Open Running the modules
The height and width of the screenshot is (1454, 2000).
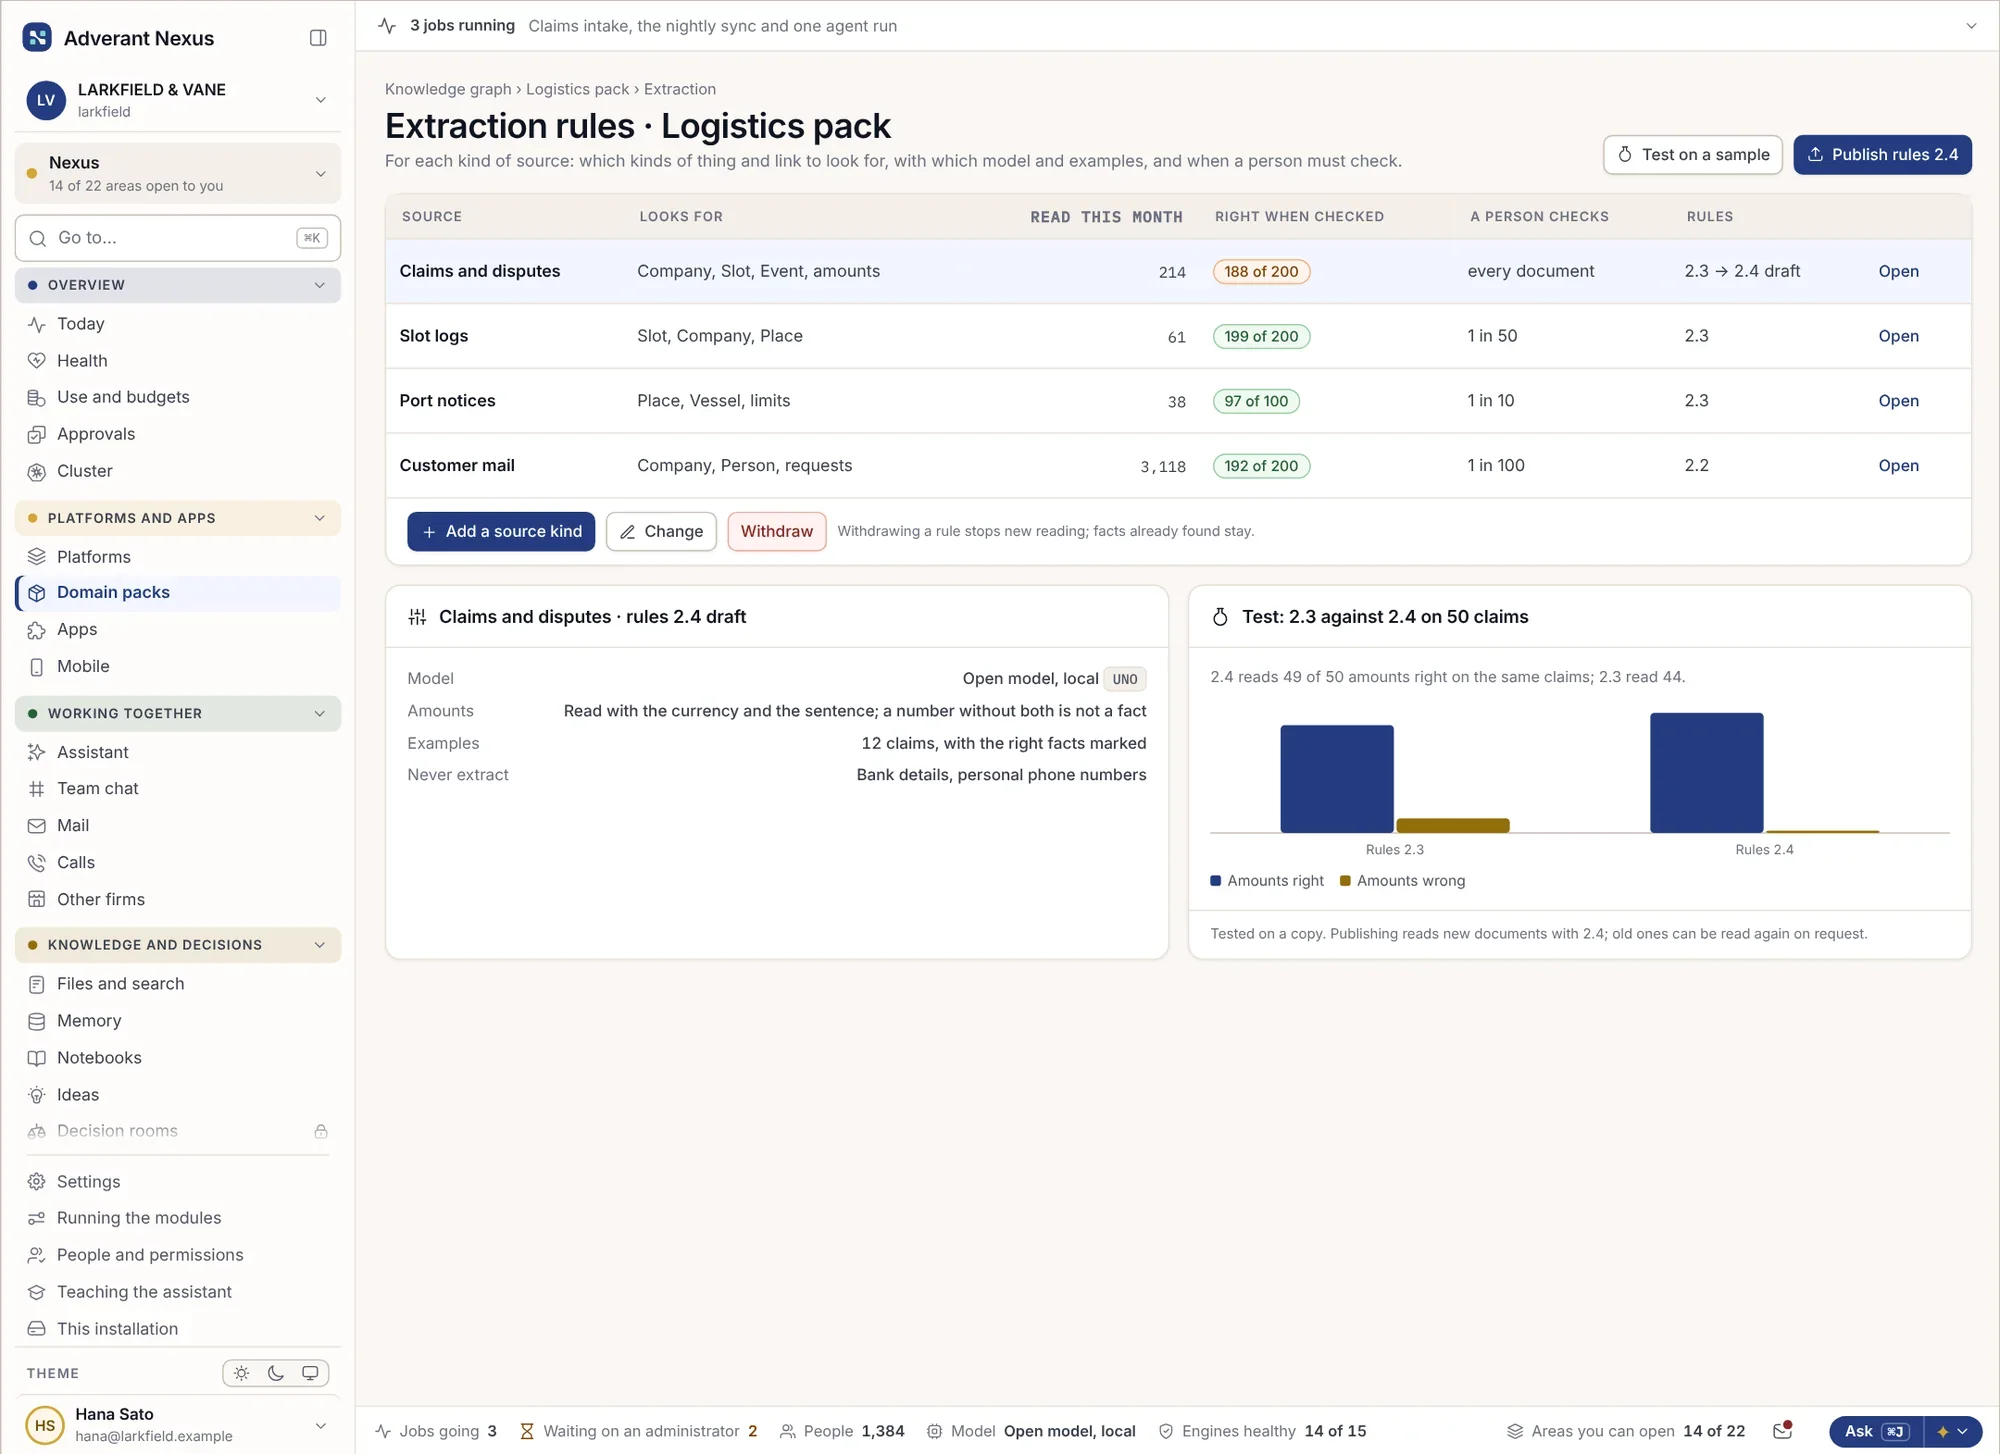139,1218
